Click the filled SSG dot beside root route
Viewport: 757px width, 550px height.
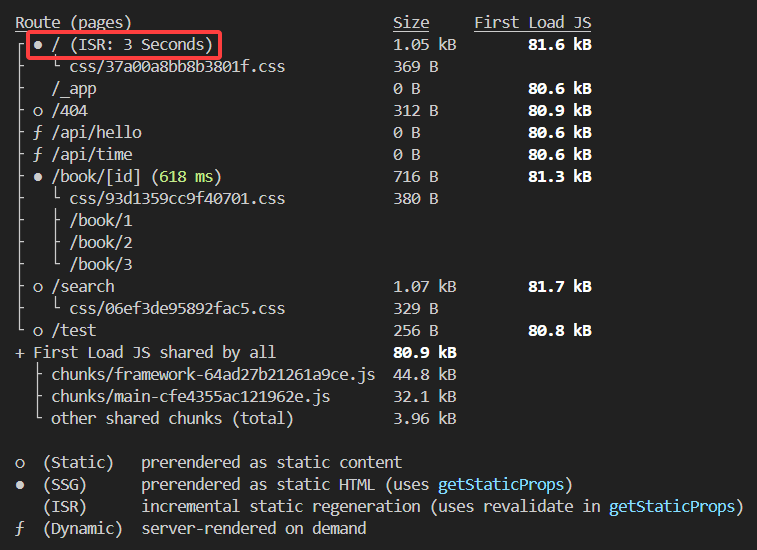(38, 45)
